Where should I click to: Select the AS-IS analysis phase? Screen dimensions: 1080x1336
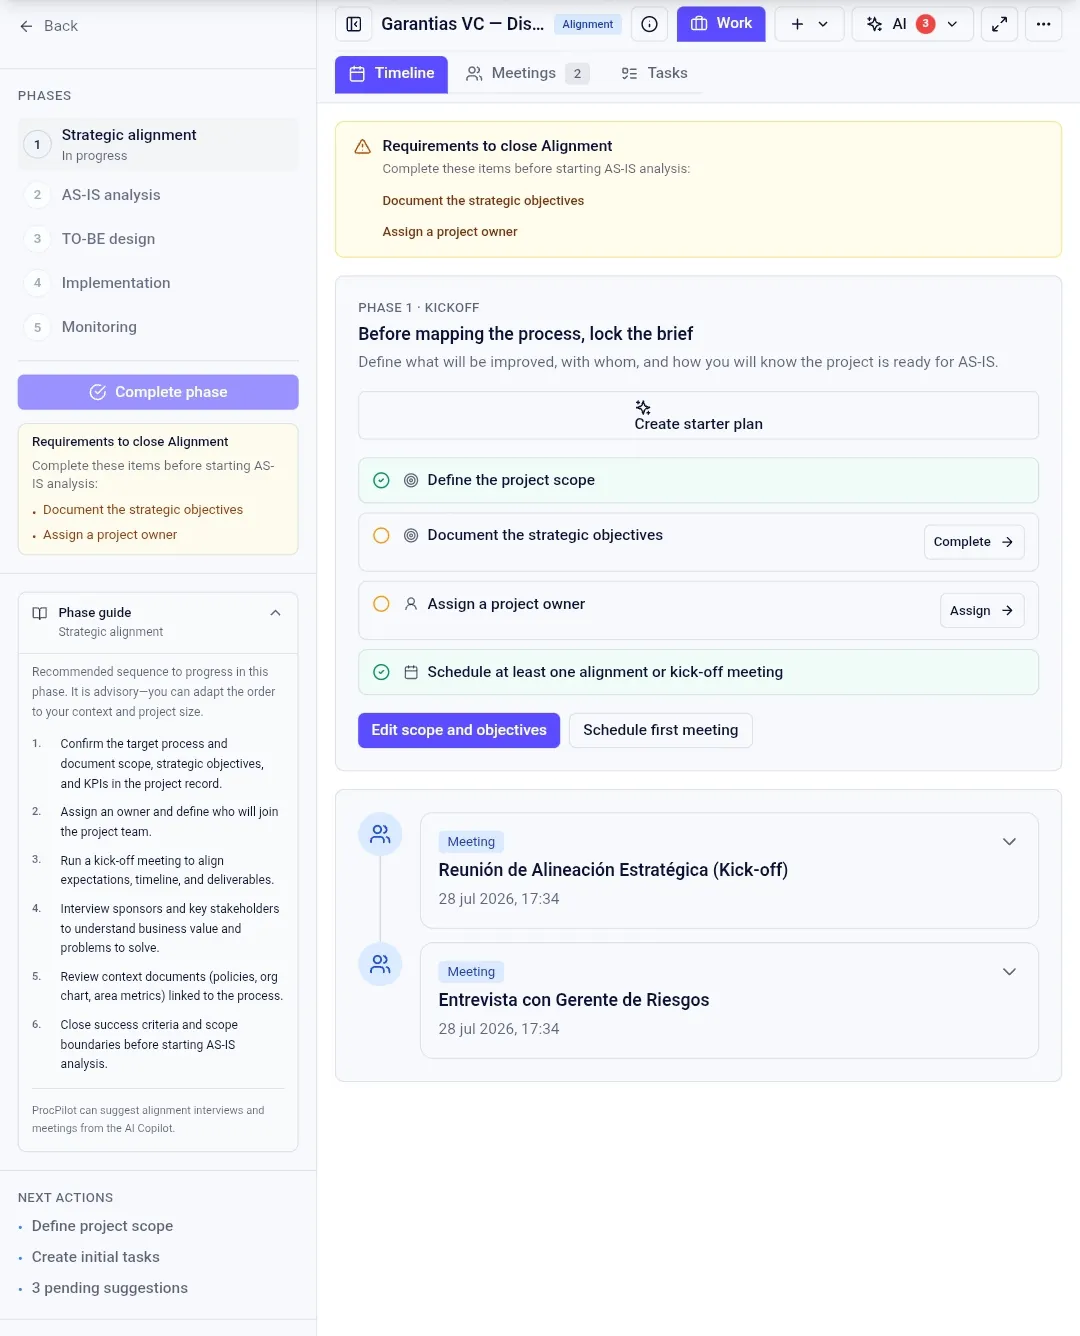click(158, 195)
